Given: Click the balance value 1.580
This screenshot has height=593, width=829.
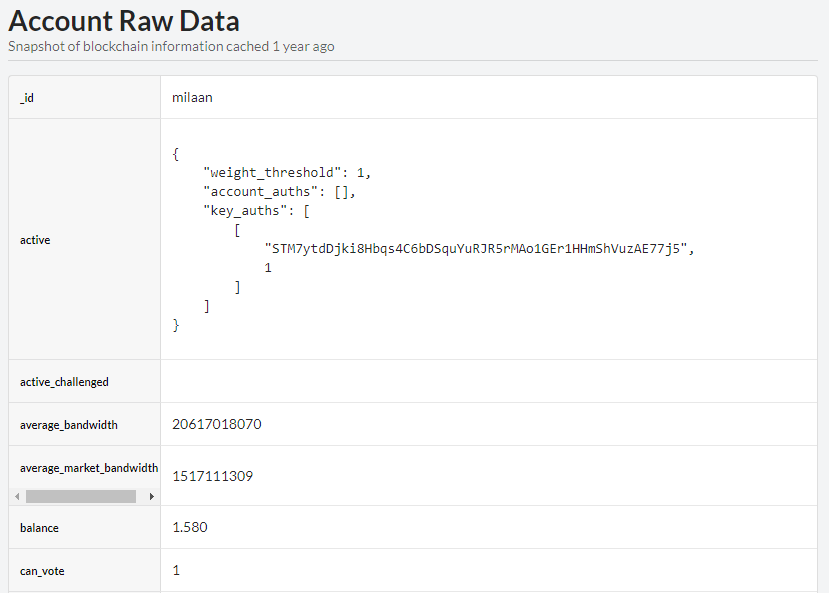Looking at the screenshot, I should click(190, 527).
